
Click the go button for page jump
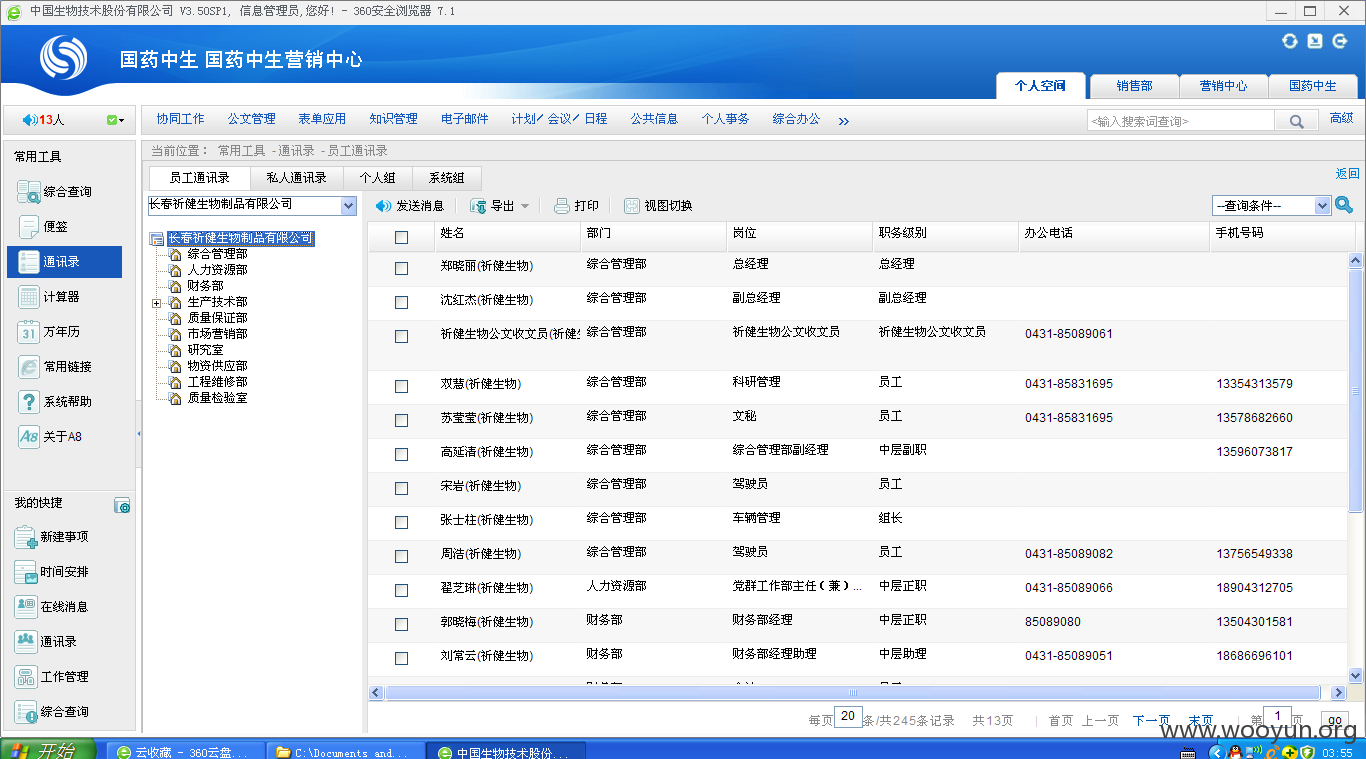point(1334,721)
